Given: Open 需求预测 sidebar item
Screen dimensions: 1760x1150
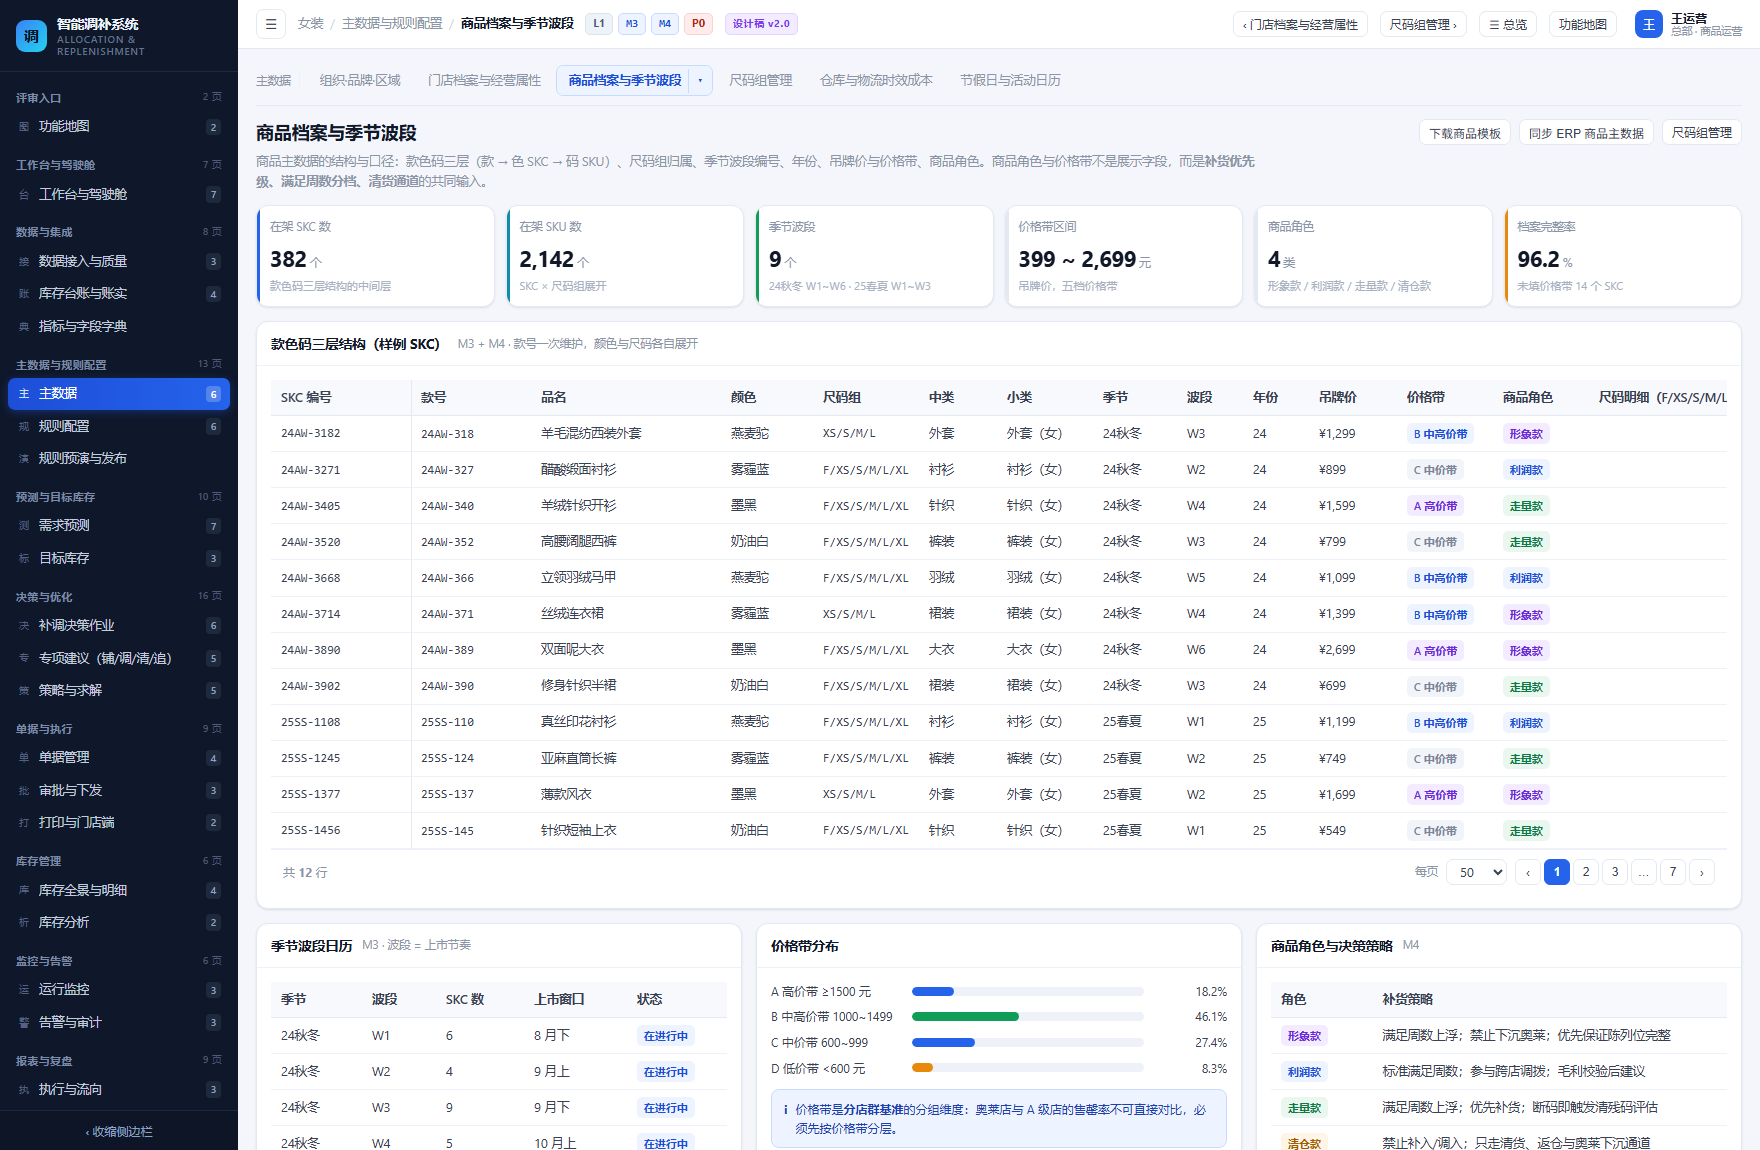Looking at the screenshot, I should pos(119,525).
